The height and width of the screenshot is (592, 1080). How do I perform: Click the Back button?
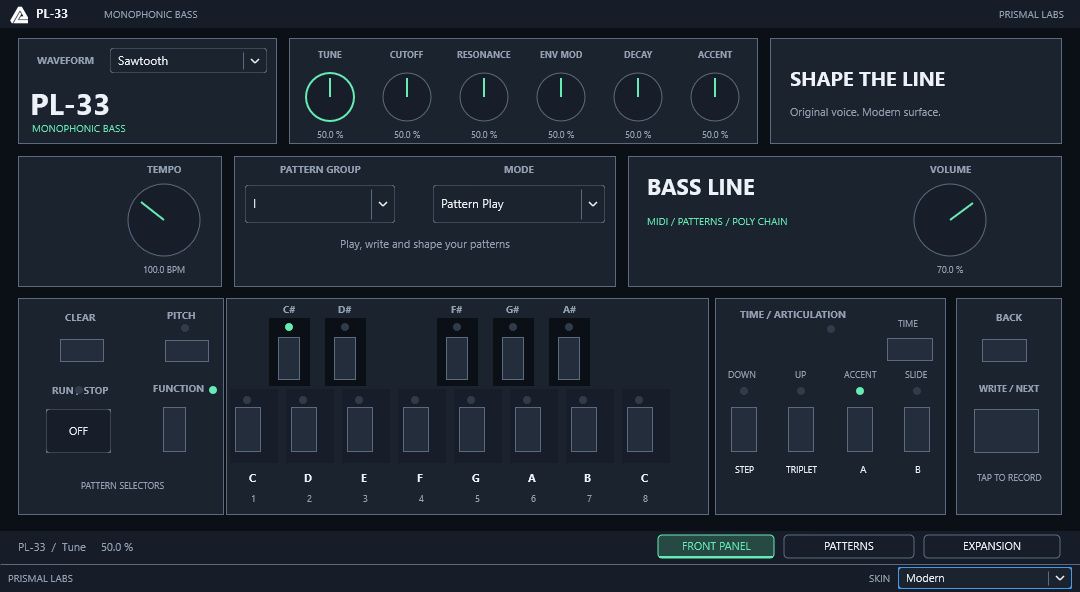1004,350
